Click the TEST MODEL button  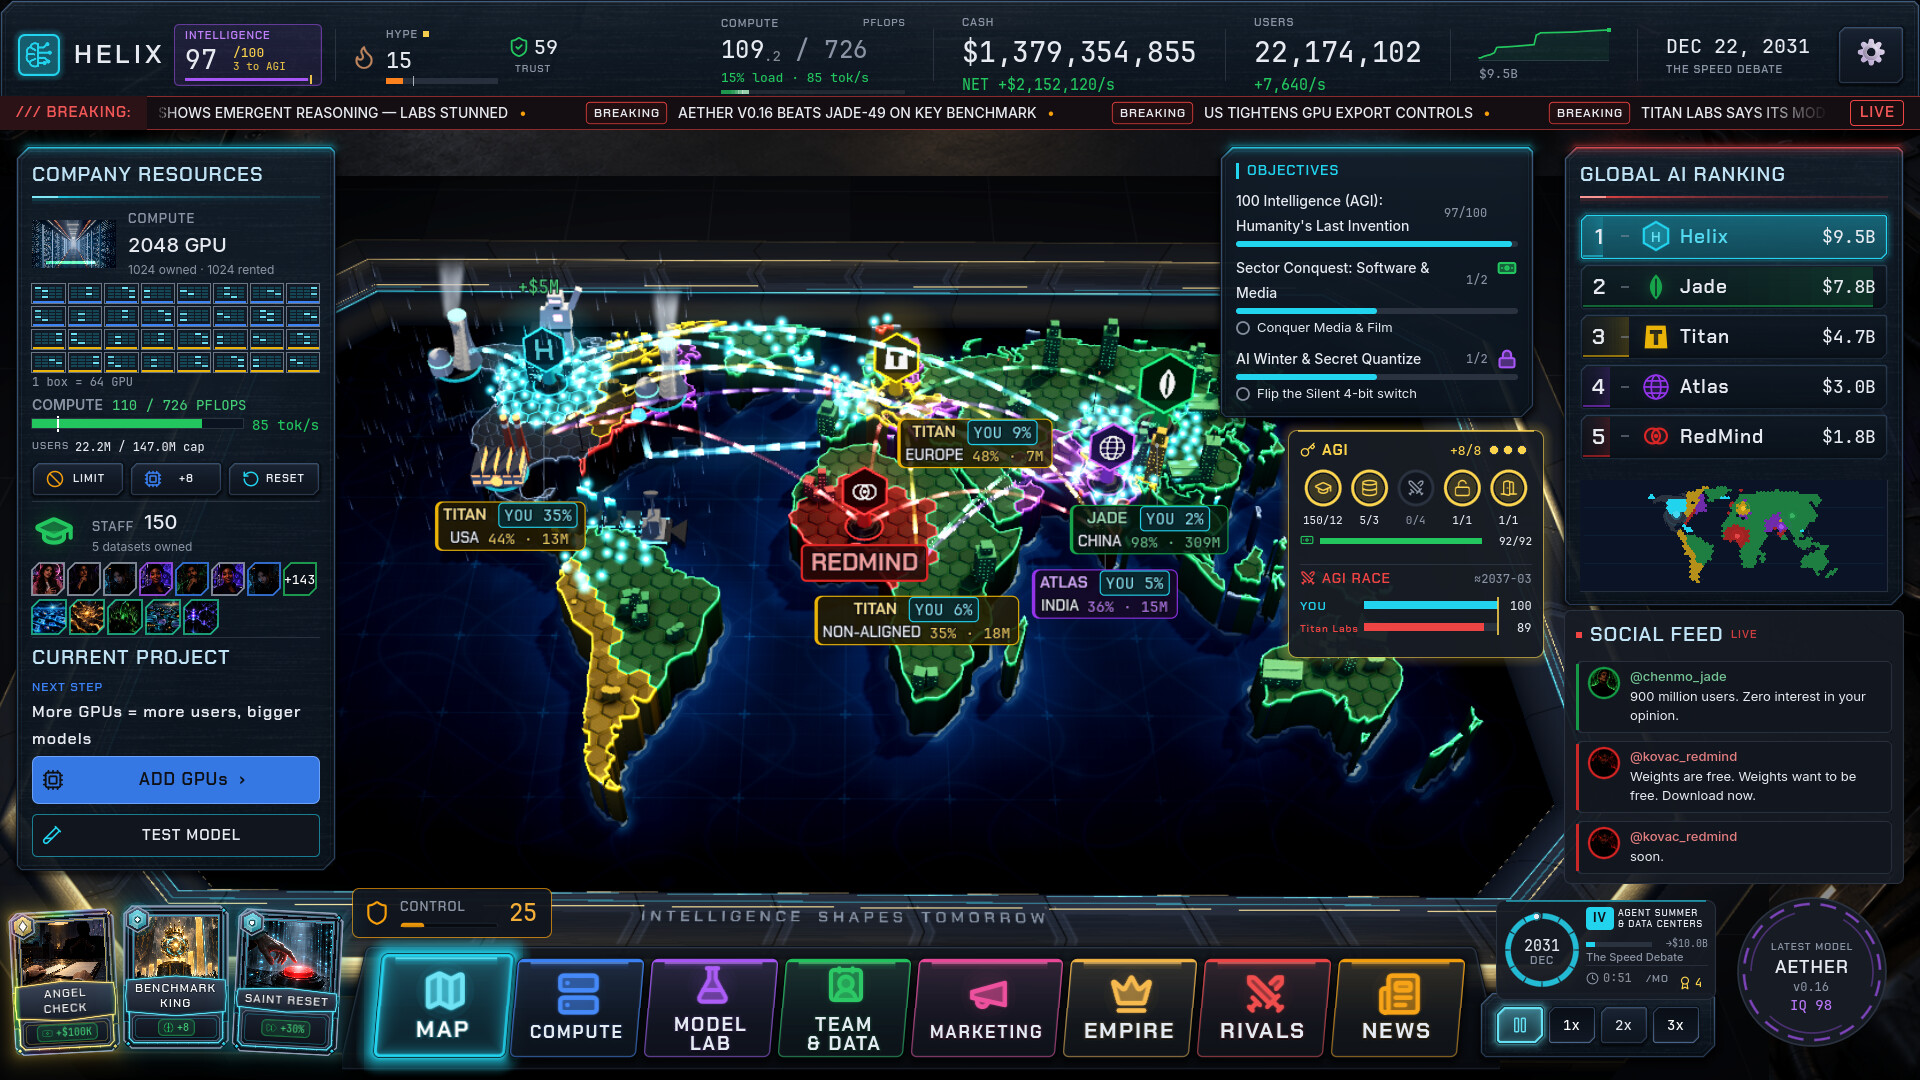coord(176,835)
